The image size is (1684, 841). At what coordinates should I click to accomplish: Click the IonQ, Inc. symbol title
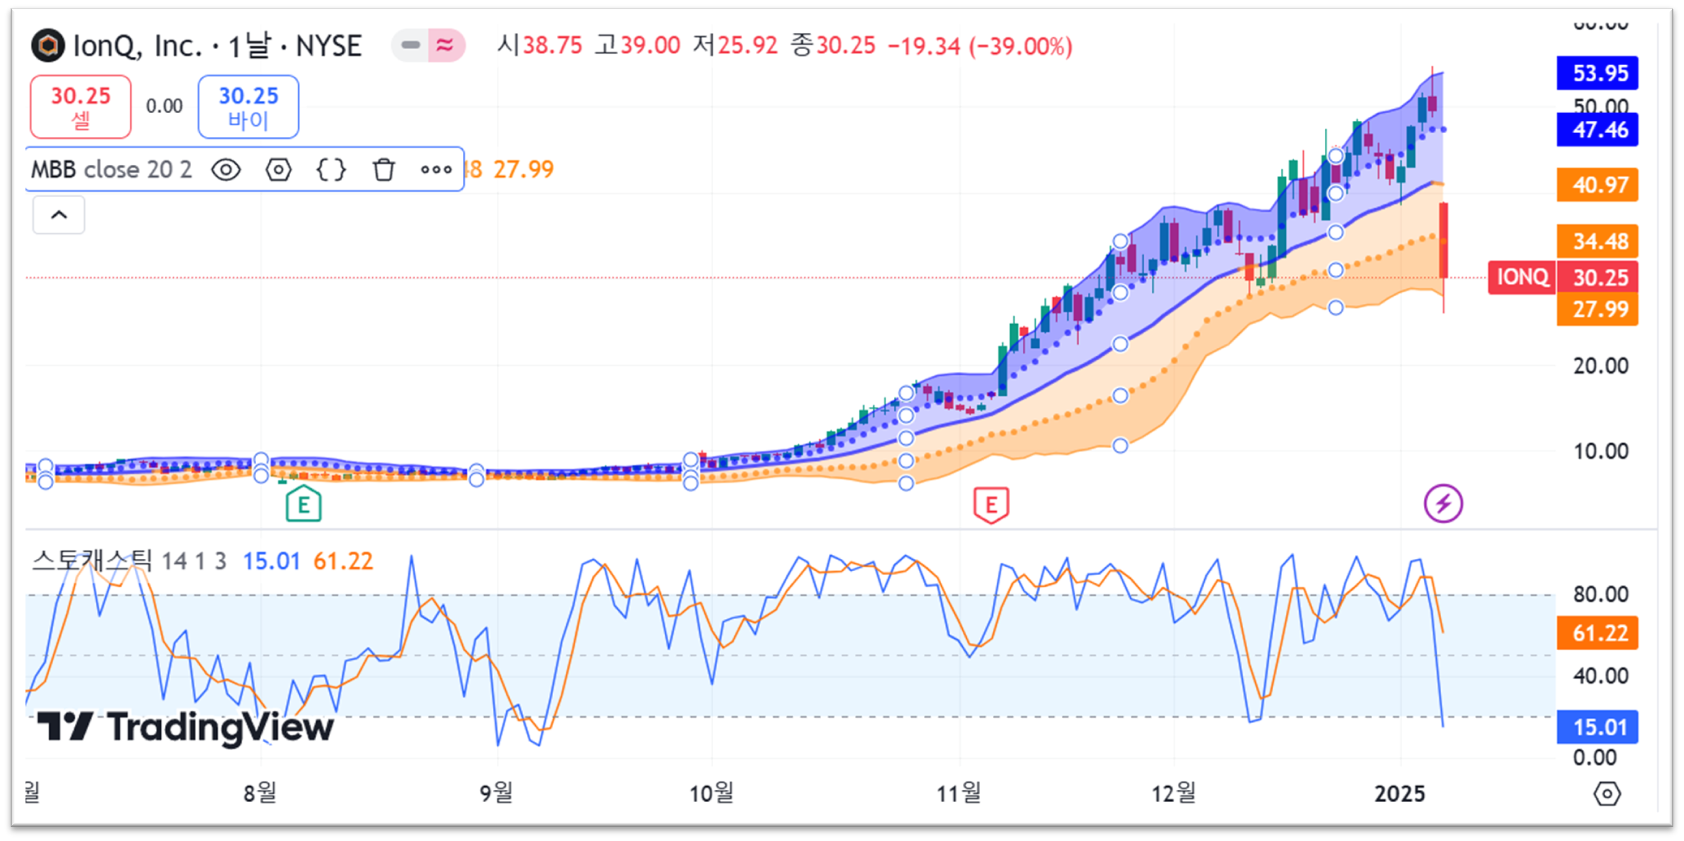click(x=137, y=46)
